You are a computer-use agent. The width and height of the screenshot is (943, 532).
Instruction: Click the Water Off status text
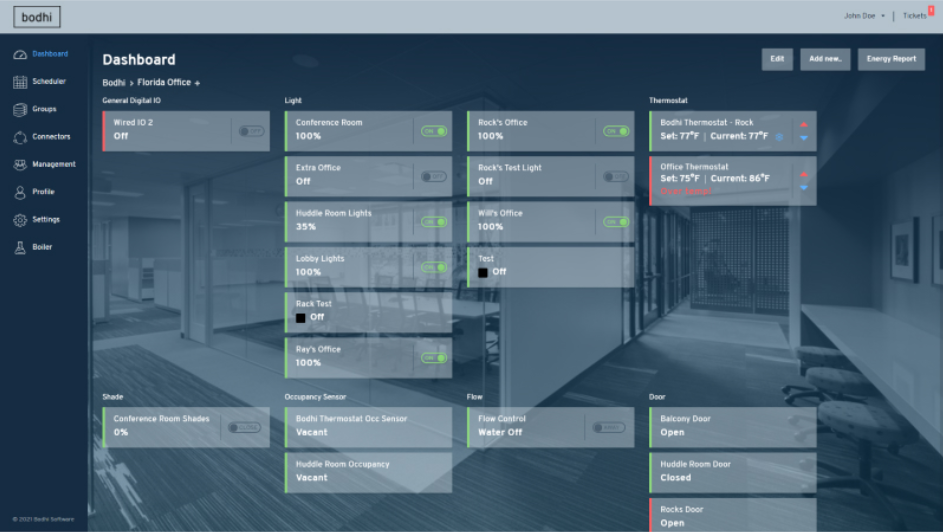[500, 433]
